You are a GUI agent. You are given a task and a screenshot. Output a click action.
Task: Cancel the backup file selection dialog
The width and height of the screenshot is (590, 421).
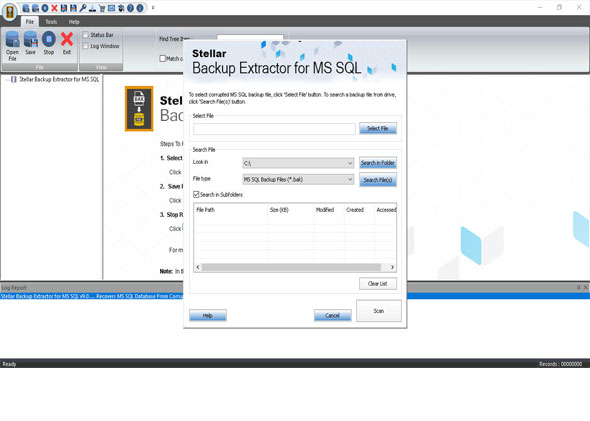click(x=333, y=315)
